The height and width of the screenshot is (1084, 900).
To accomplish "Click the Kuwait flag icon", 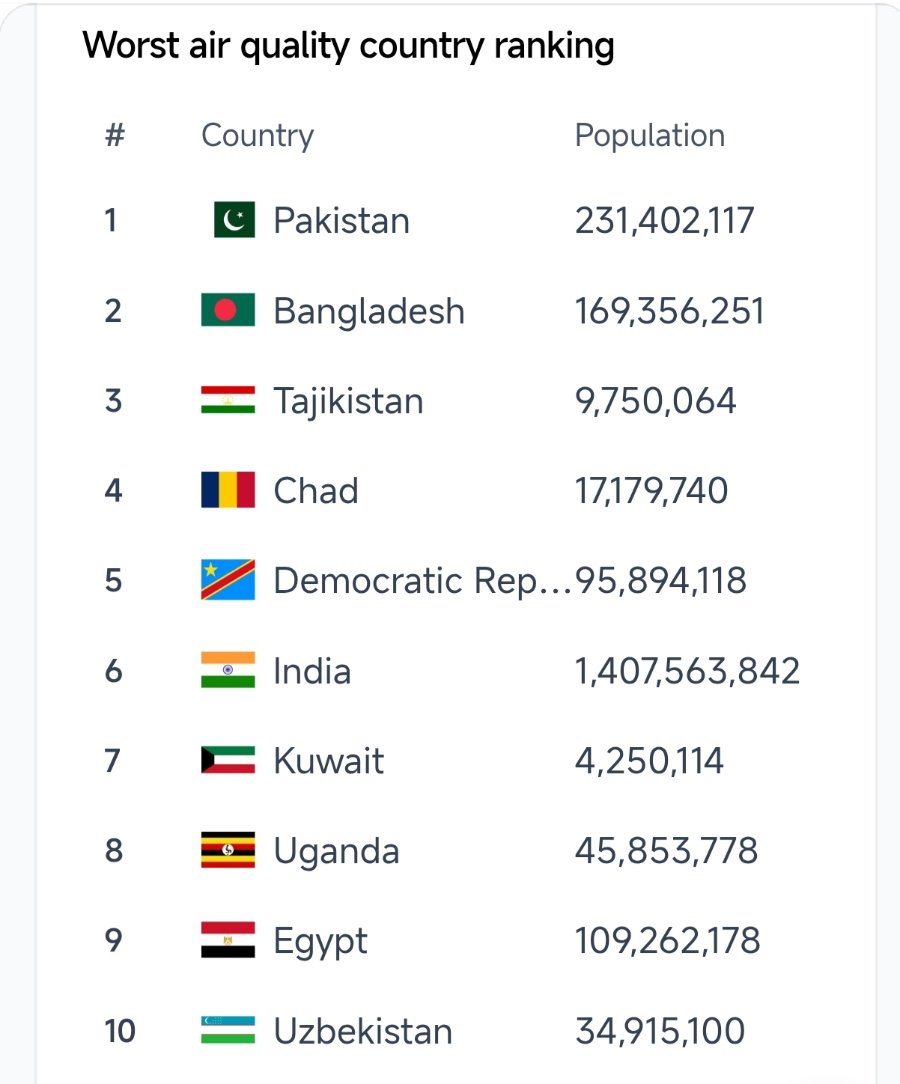I will 228,760.
